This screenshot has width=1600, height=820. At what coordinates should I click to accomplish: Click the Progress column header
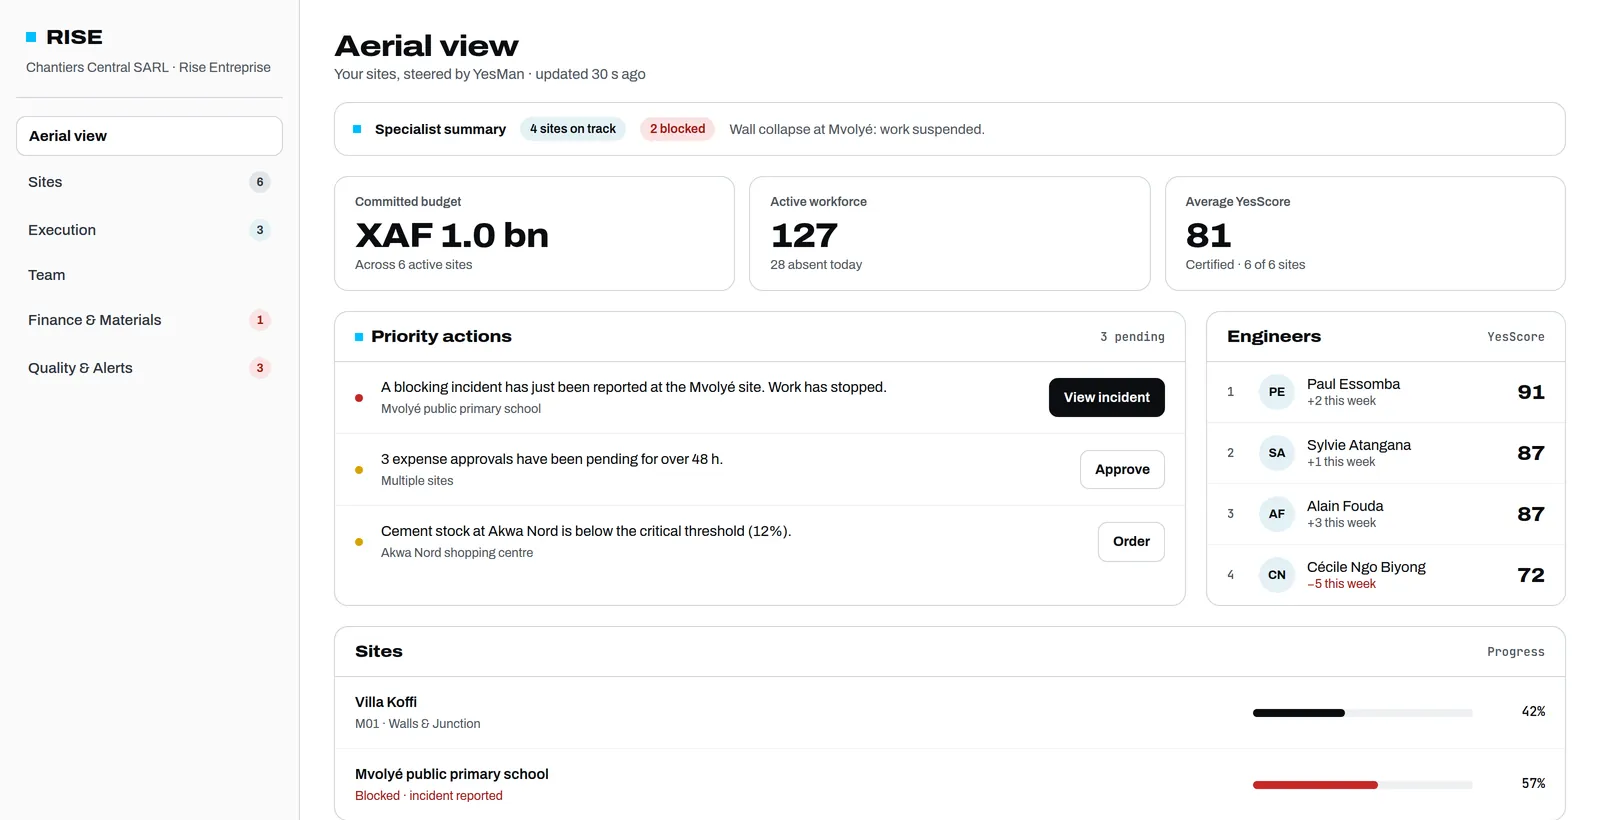pos(1515,652)
